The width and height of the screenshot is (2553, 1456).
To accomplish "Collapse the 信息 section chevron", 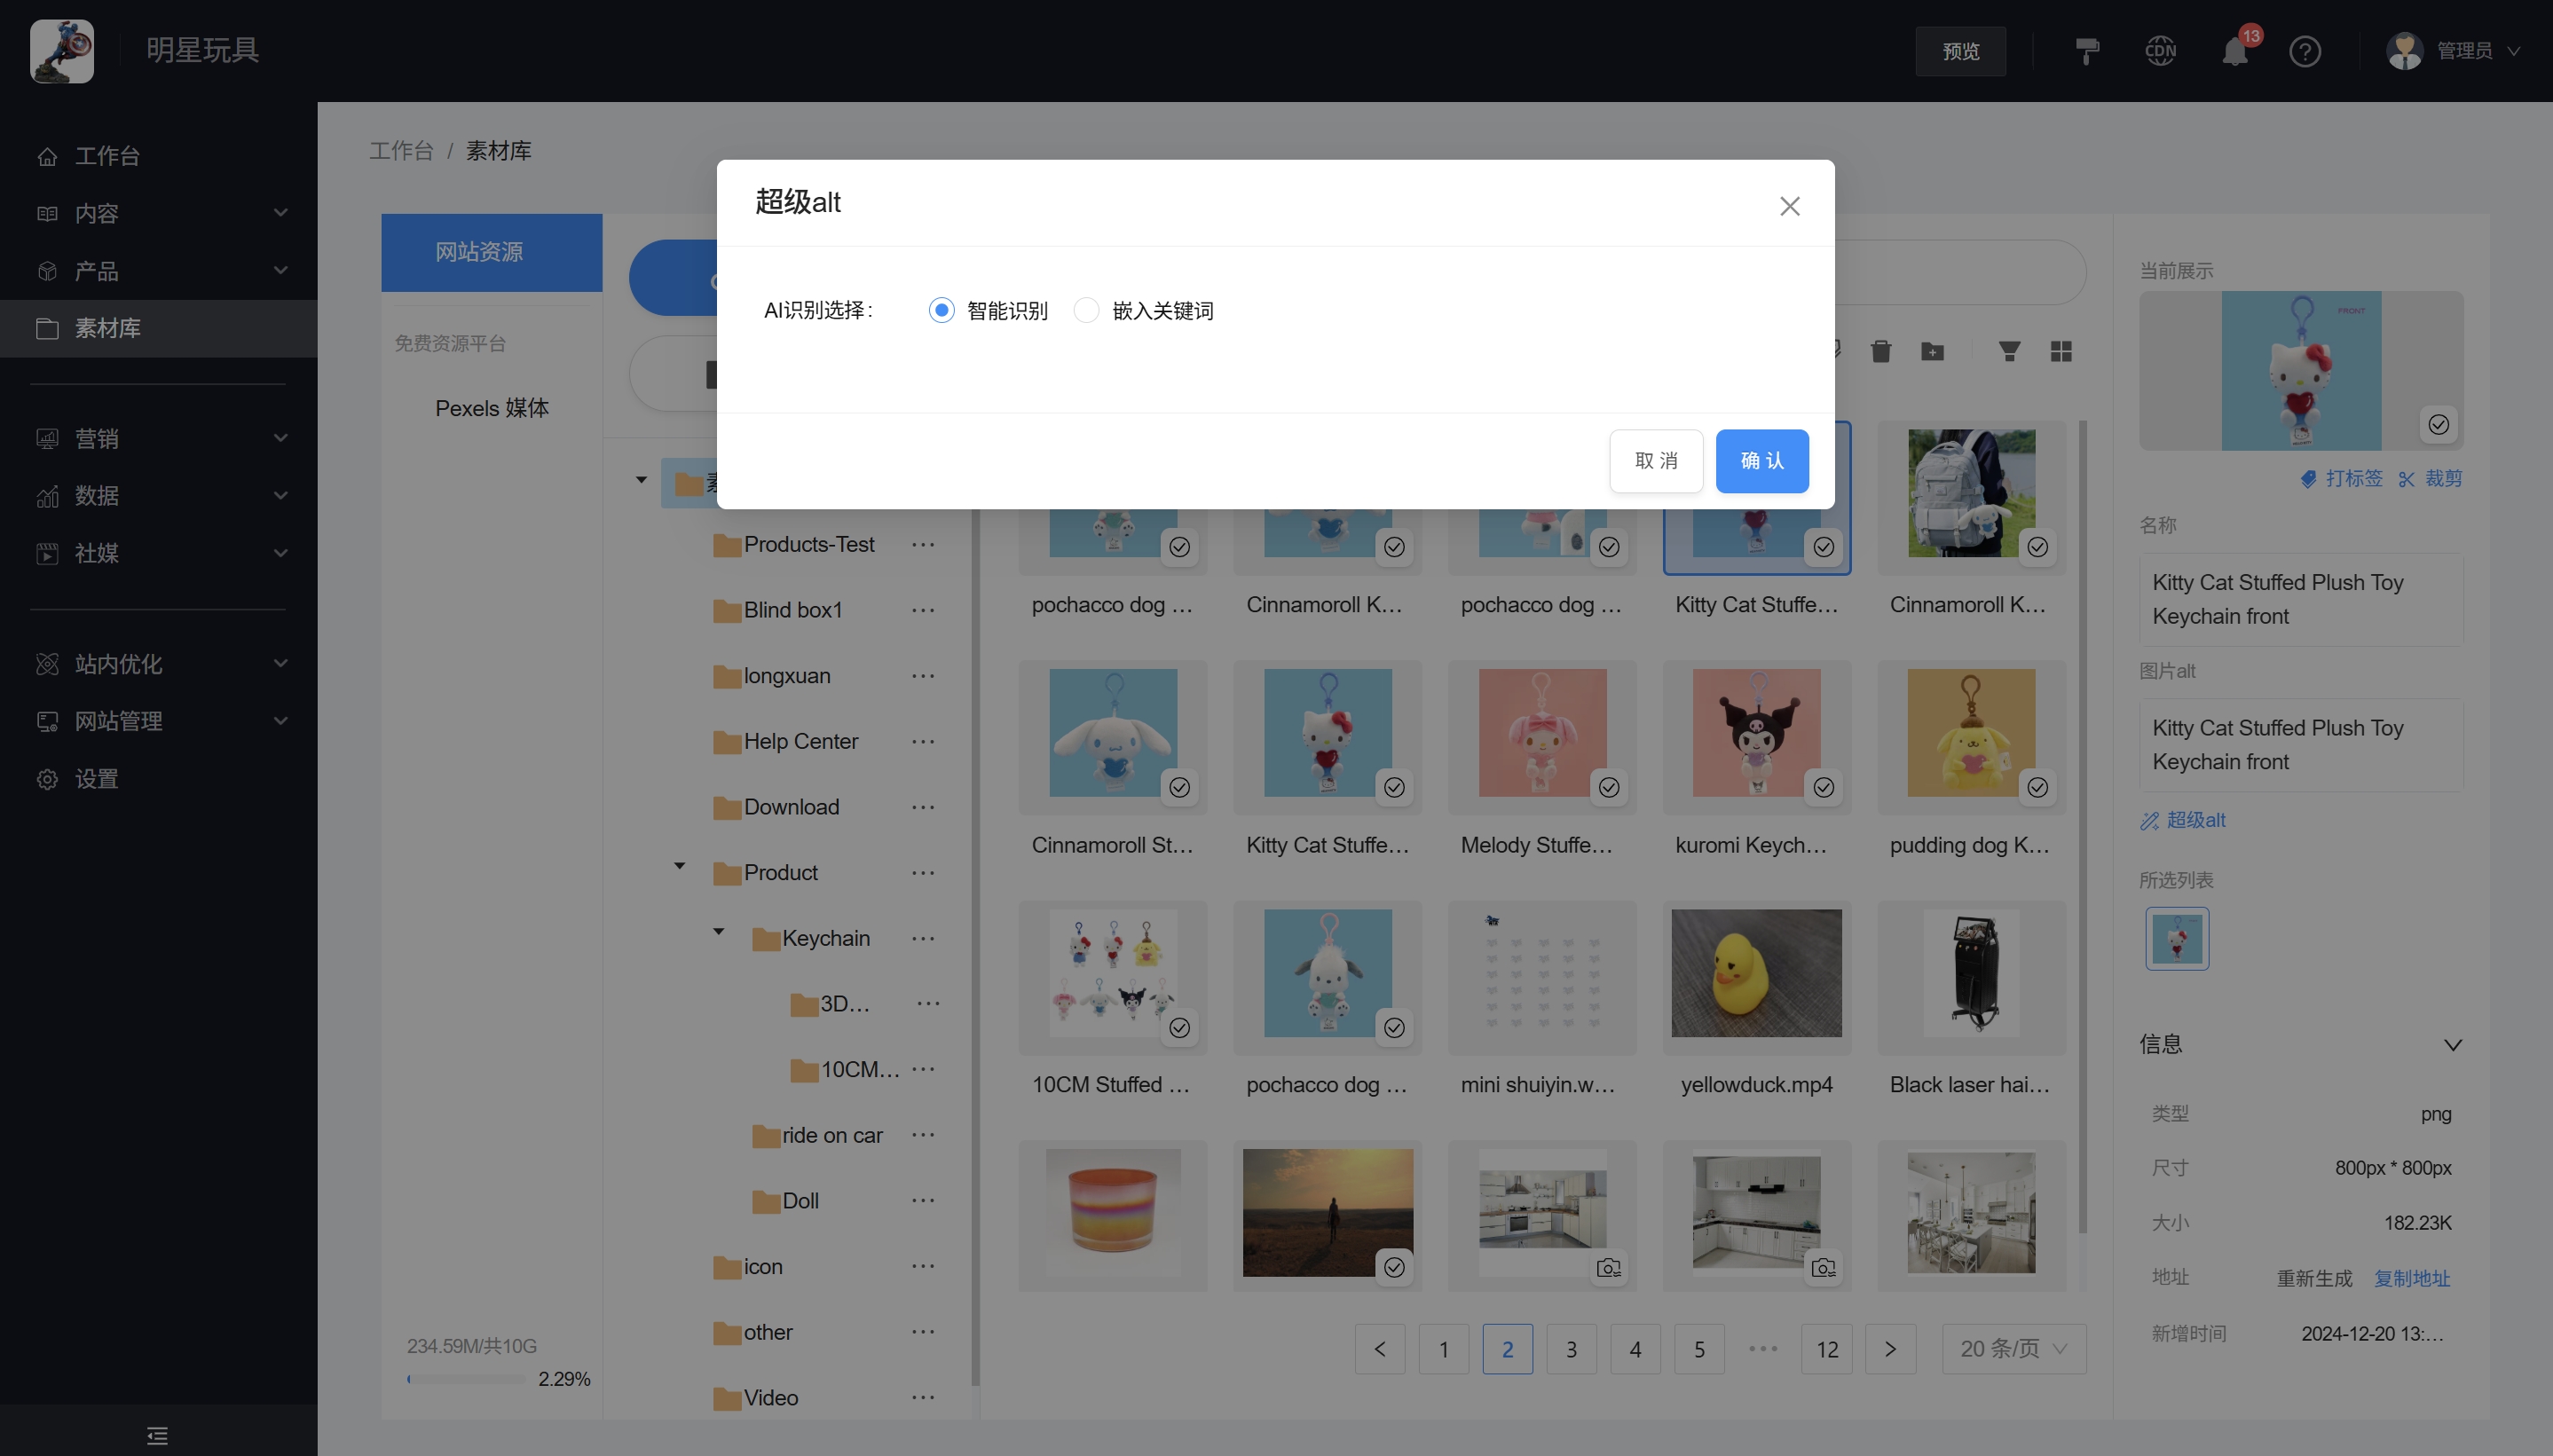I will [x=2452, y=1044].
